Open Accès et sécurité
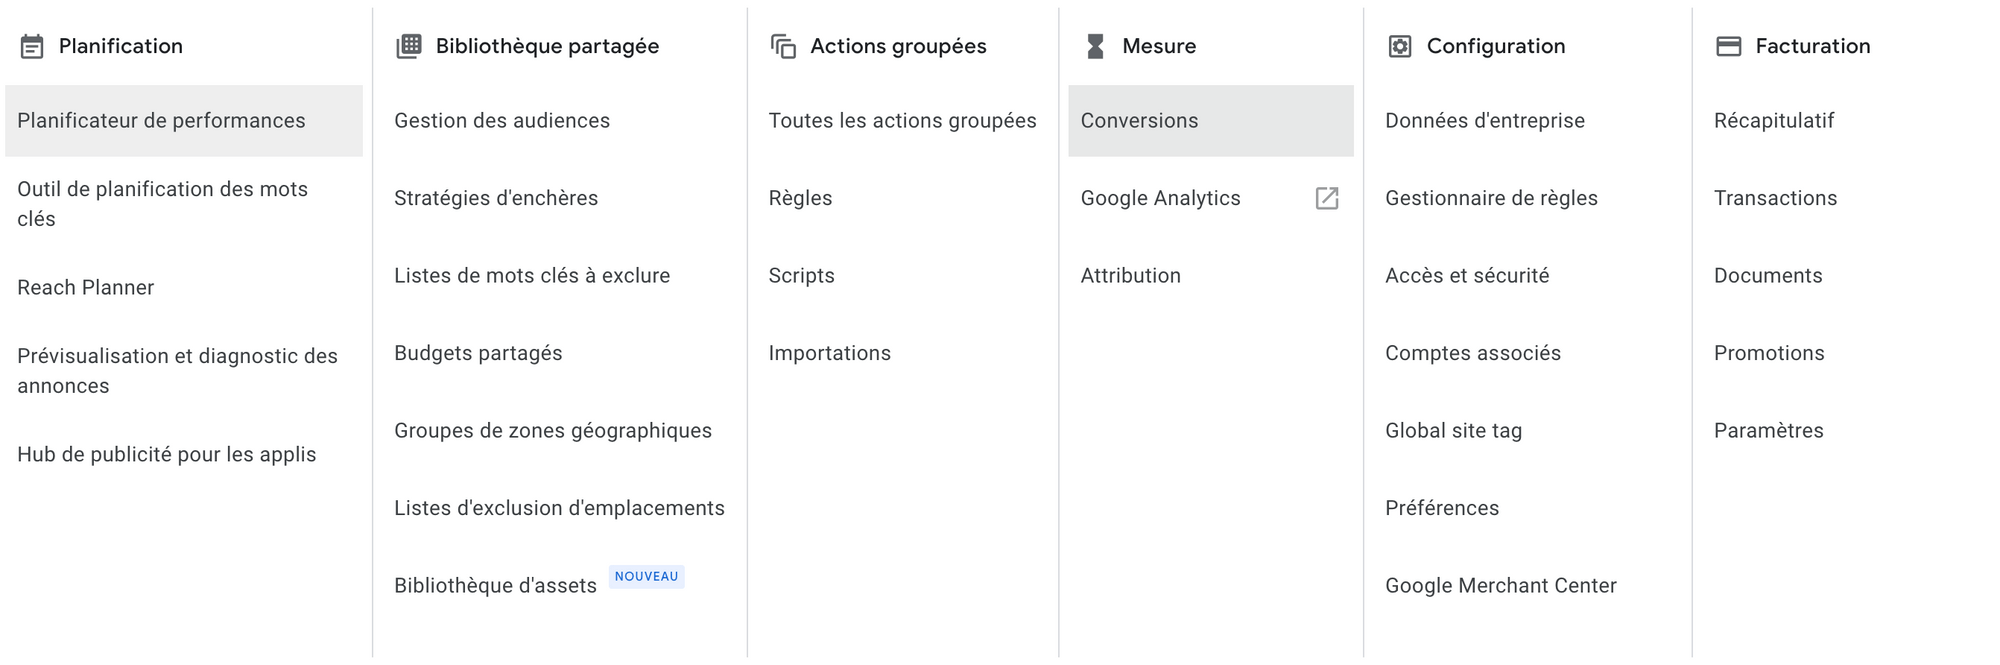Screen dimensions: 2000x665 pyautogui.click(x=1467, y=276)
